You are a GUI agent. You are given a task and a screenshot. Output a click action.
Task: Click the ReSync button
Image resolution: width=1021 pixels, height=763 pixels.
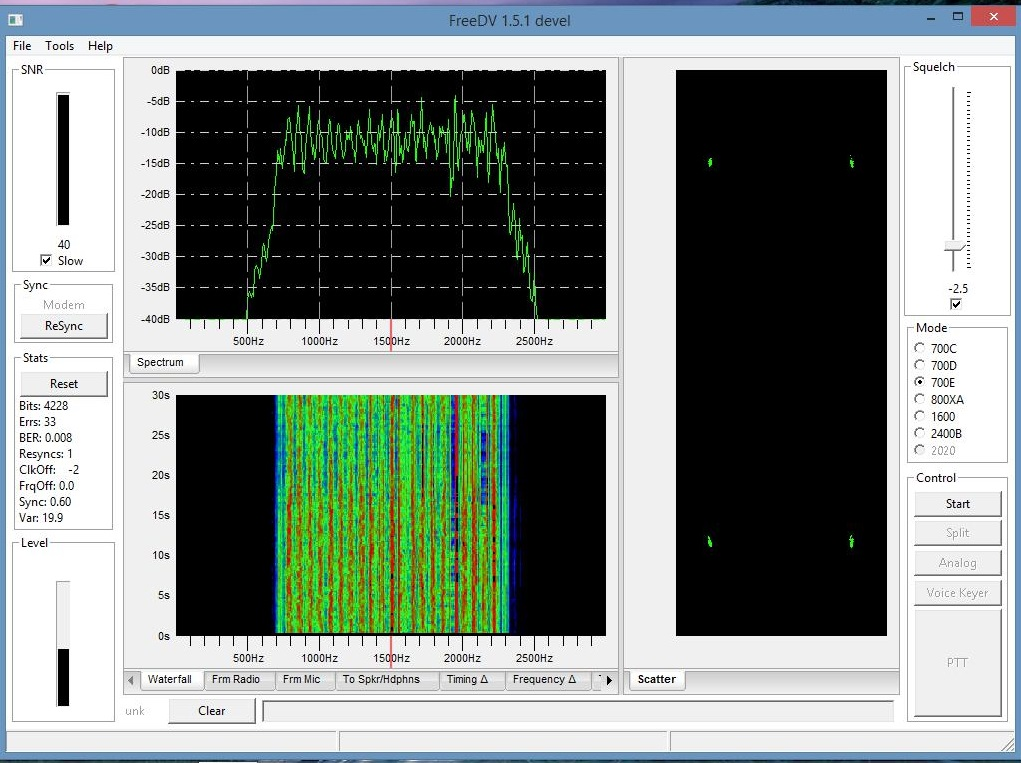[x=64, y=326]
